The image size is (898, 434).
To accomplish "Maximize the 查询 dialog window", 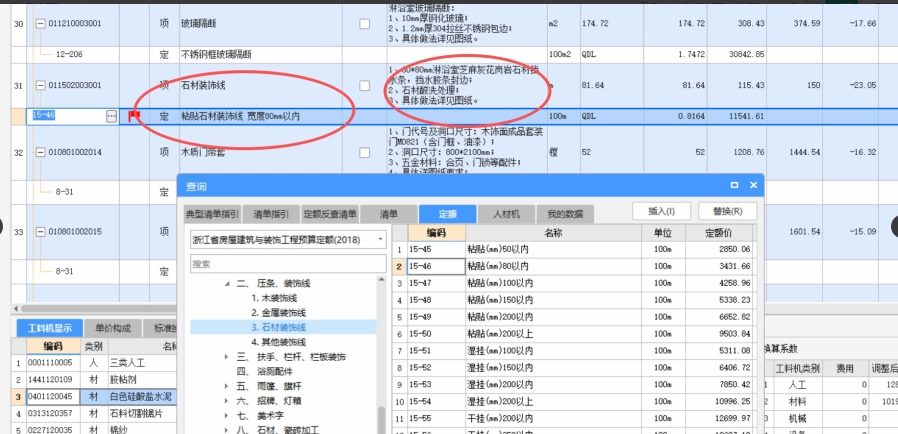I will click(735, 186).
